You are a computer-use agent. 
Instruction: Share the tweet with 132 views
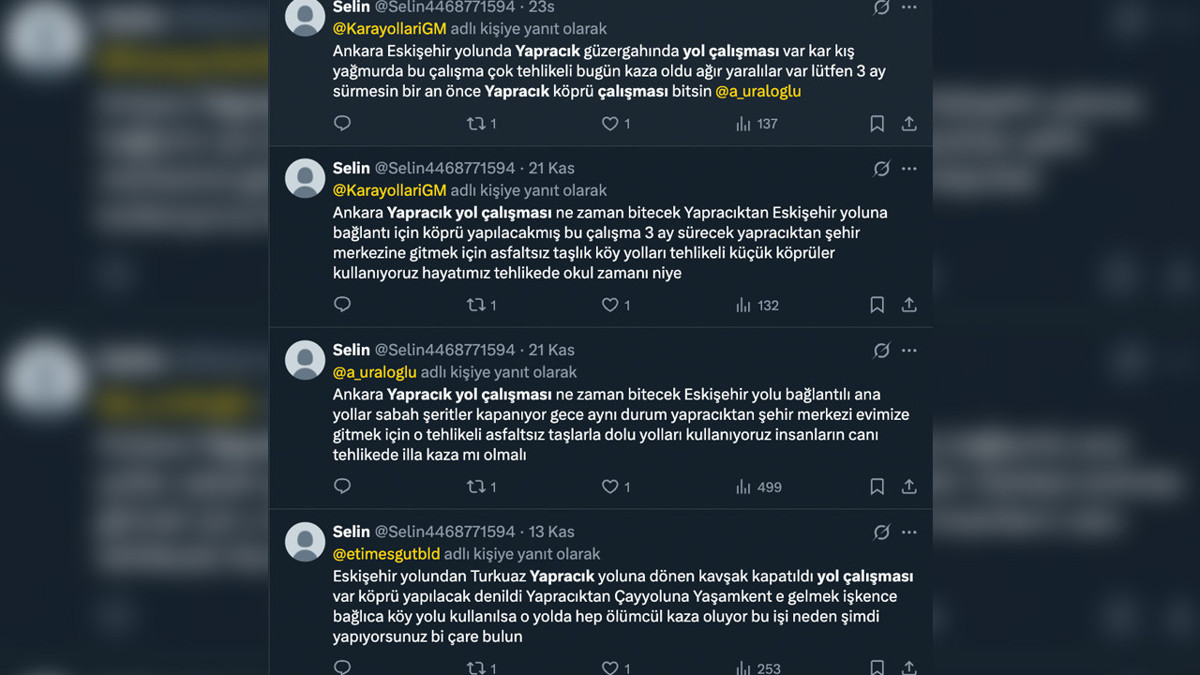point(909,305)
